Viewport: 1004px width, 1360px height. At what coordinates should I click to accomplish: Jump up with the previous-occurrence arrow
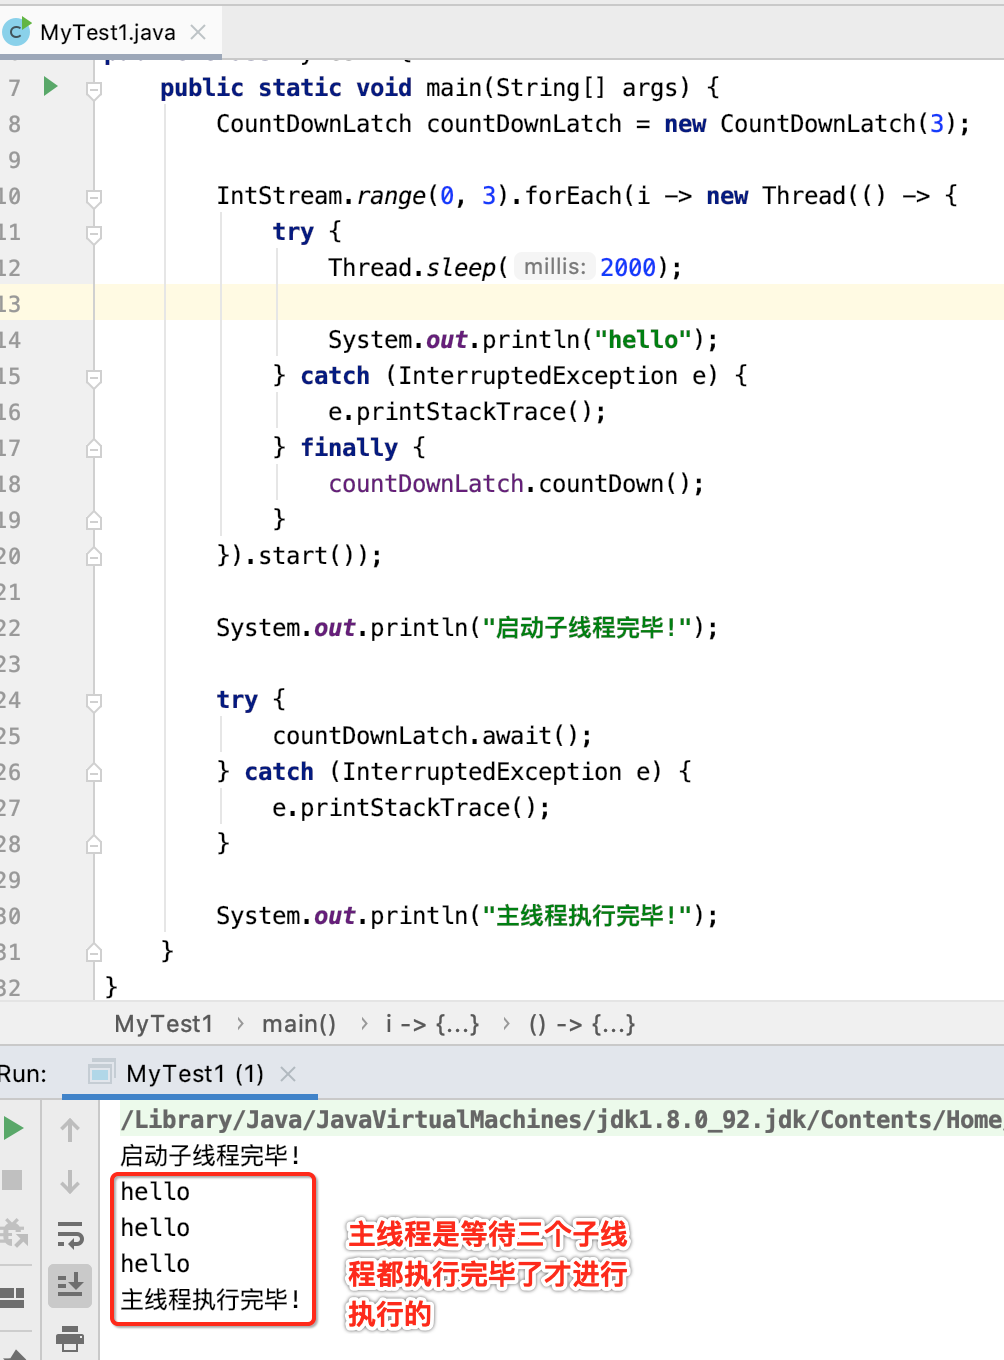69,1128
